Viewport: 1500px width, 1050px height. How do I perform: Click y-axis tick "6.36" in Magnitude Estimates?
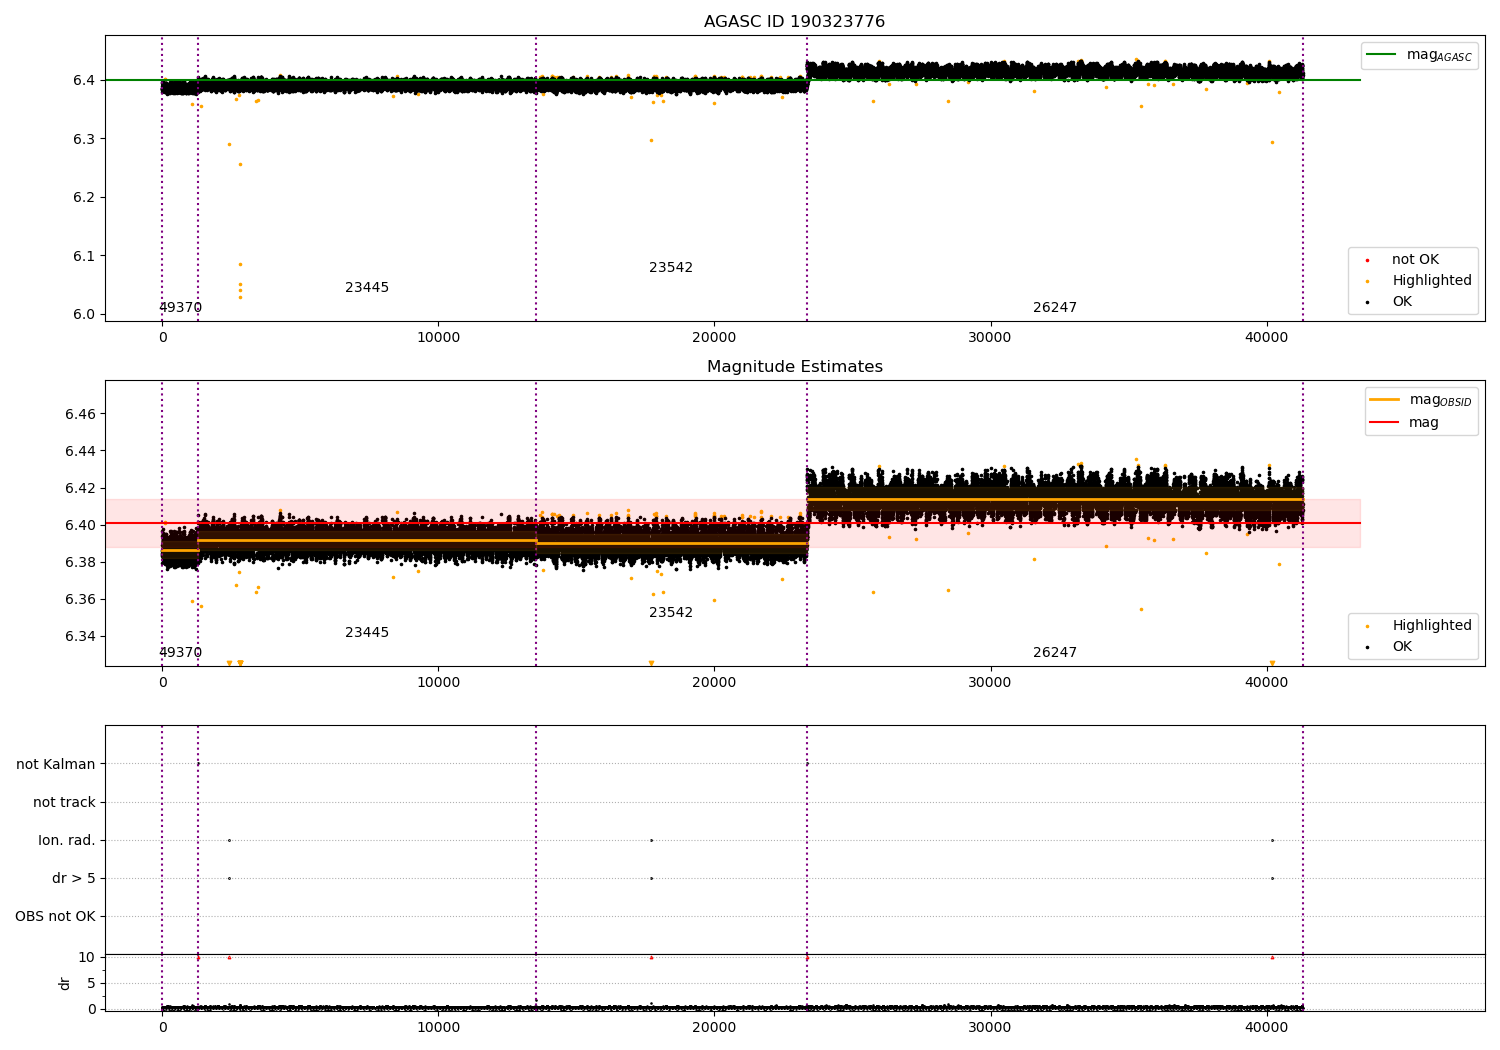click(80, 599)
